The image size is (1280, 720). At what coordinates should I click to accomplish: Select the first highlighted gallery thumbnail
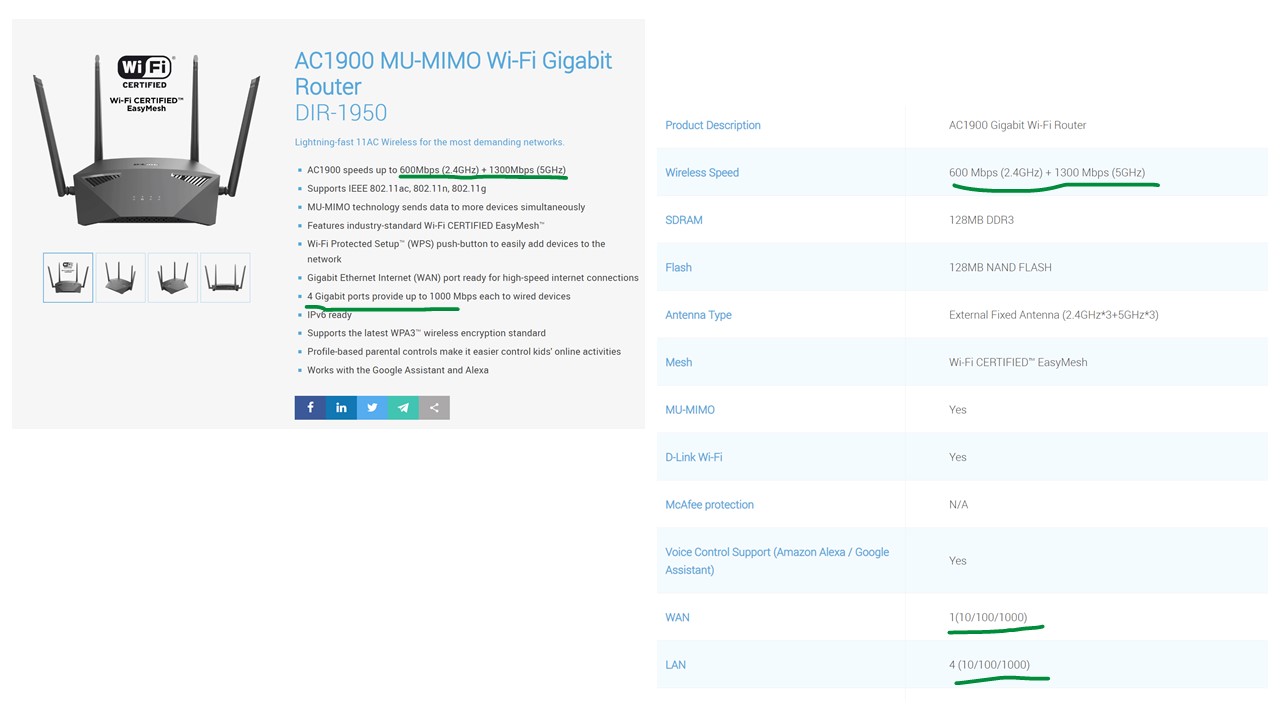pyautogui.click(x=68, y=278)
